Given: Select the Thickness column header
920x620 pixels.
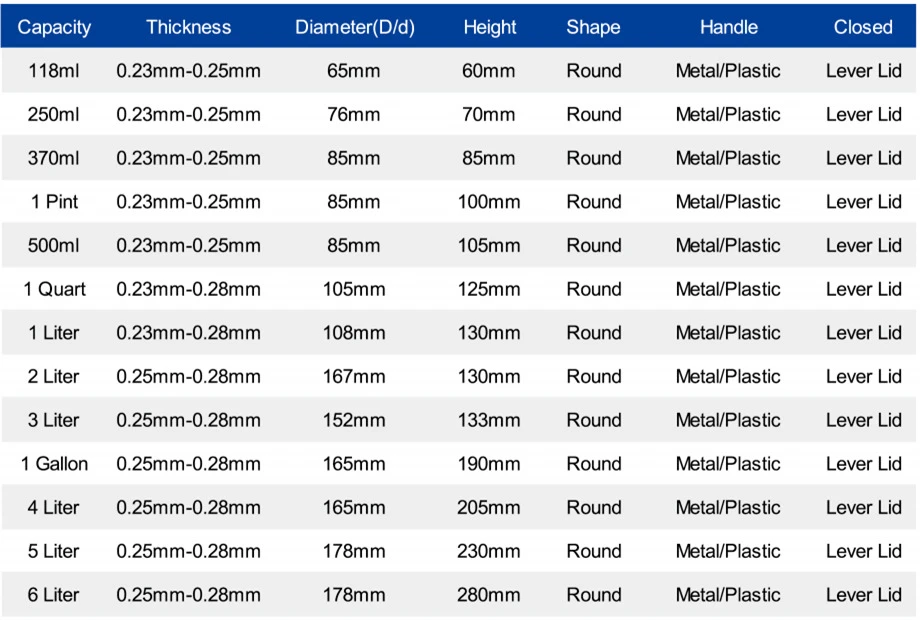Looking at the screenshot, I should 188,27.
